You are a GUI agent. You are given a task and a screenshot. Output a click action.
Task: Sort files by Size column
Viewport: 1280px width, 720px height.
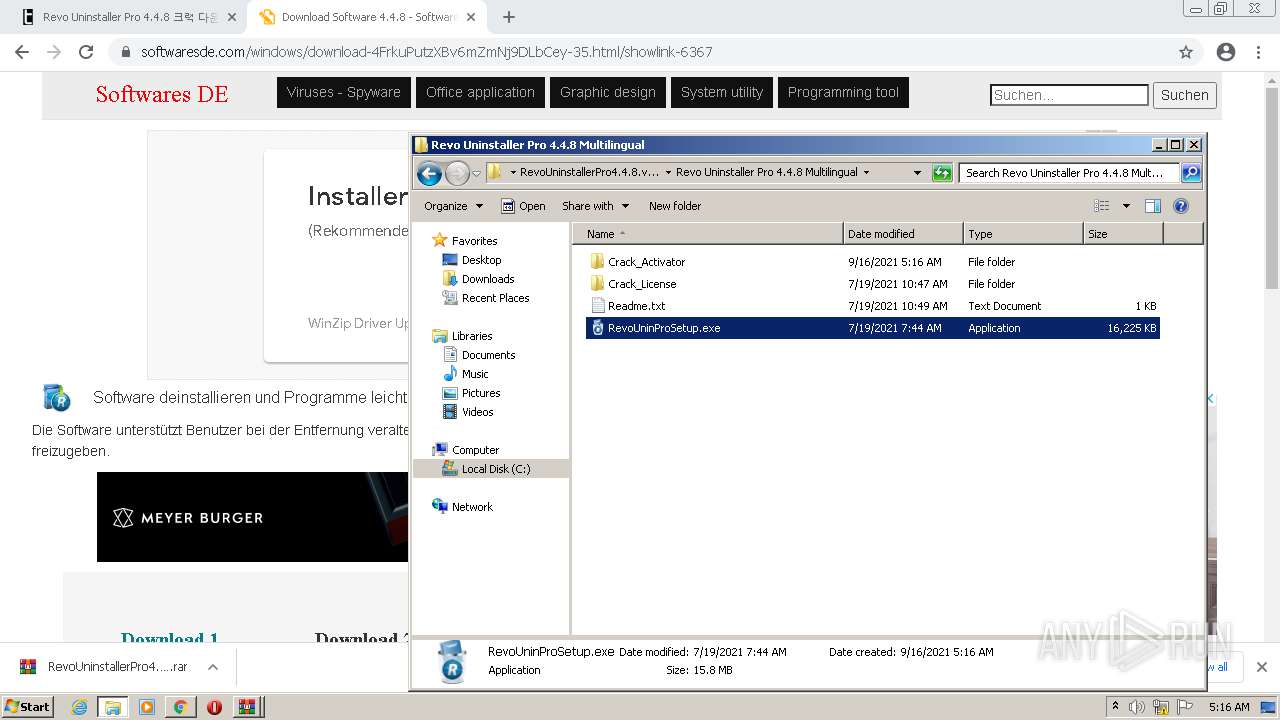coord(1123,234)
